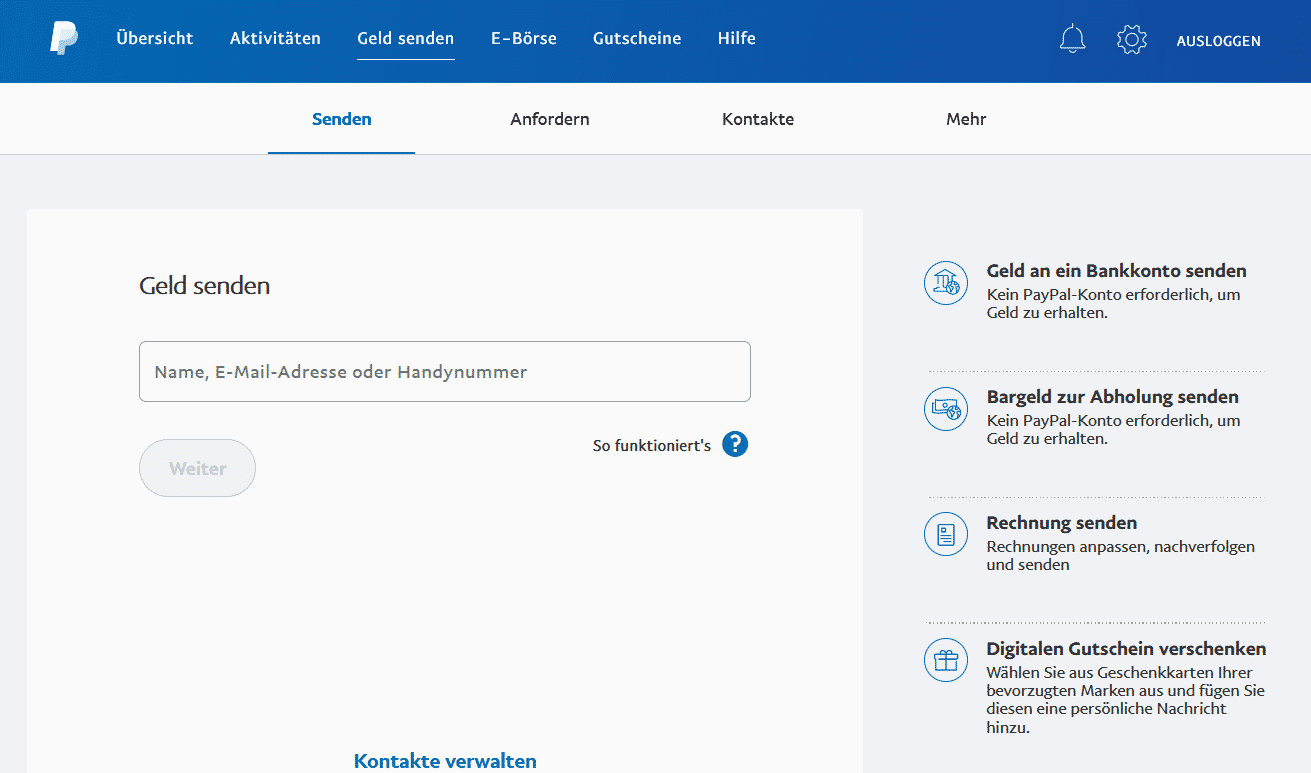1311x773 pixels.
Task: Click the bank account send icon
Action: pos(945,283)
